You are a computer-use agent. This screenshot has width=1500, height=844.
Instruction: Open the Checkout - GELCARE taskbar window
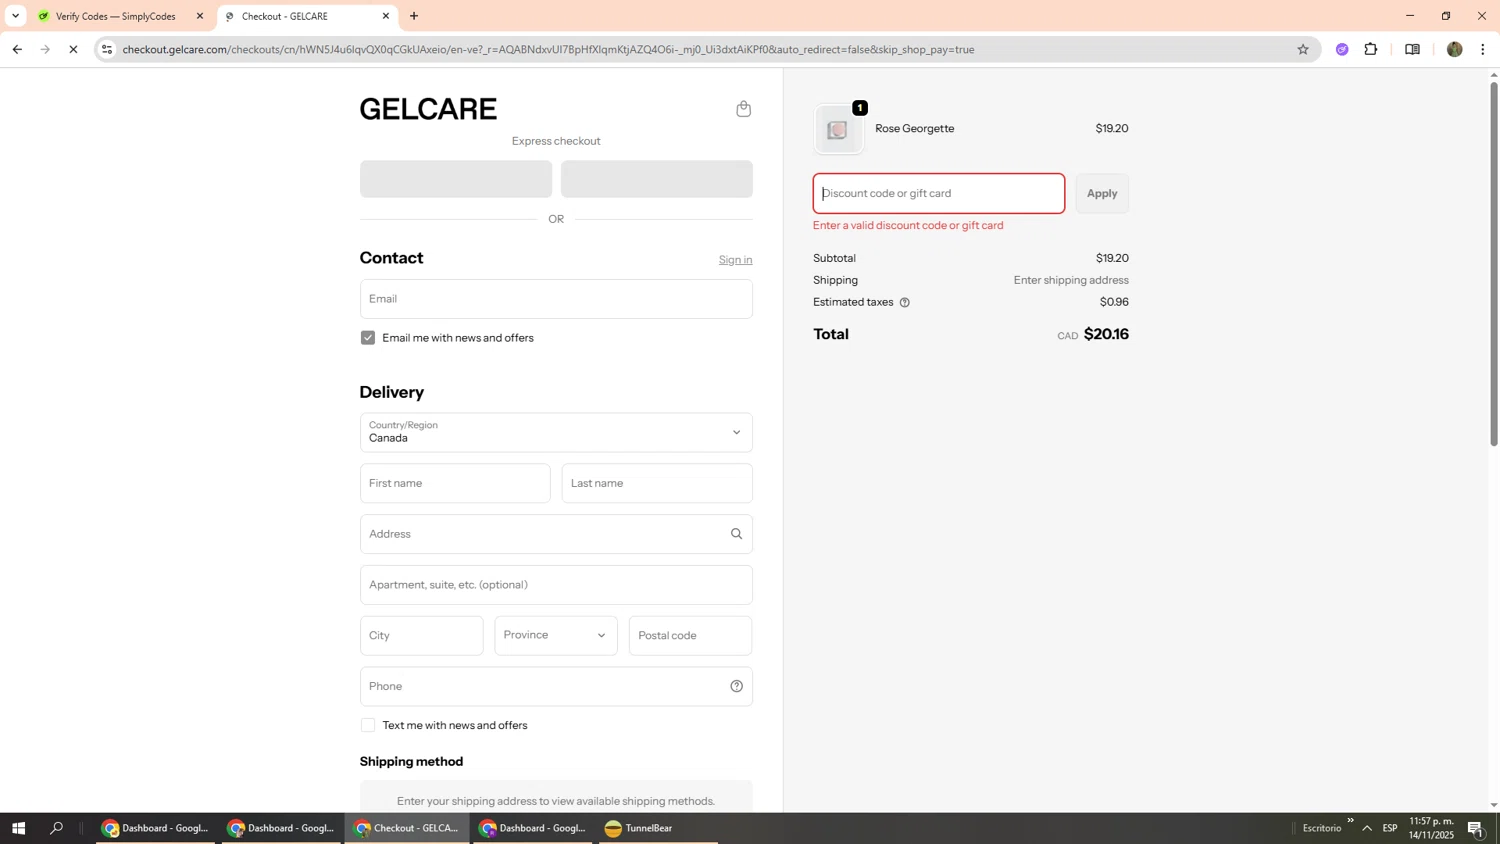(x=407, y=828)
